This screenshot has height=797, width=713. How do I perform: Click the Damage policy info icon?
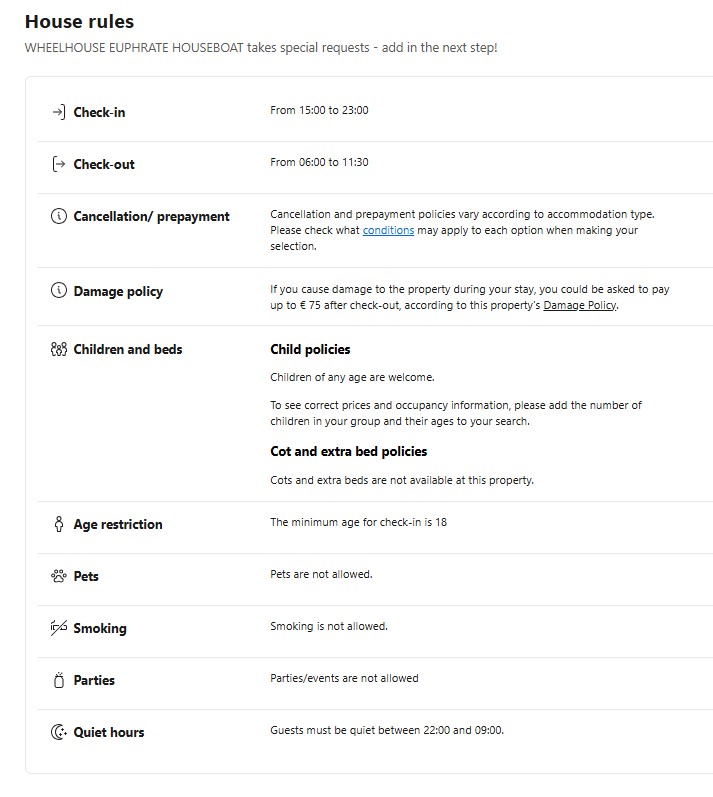[58, 291]
